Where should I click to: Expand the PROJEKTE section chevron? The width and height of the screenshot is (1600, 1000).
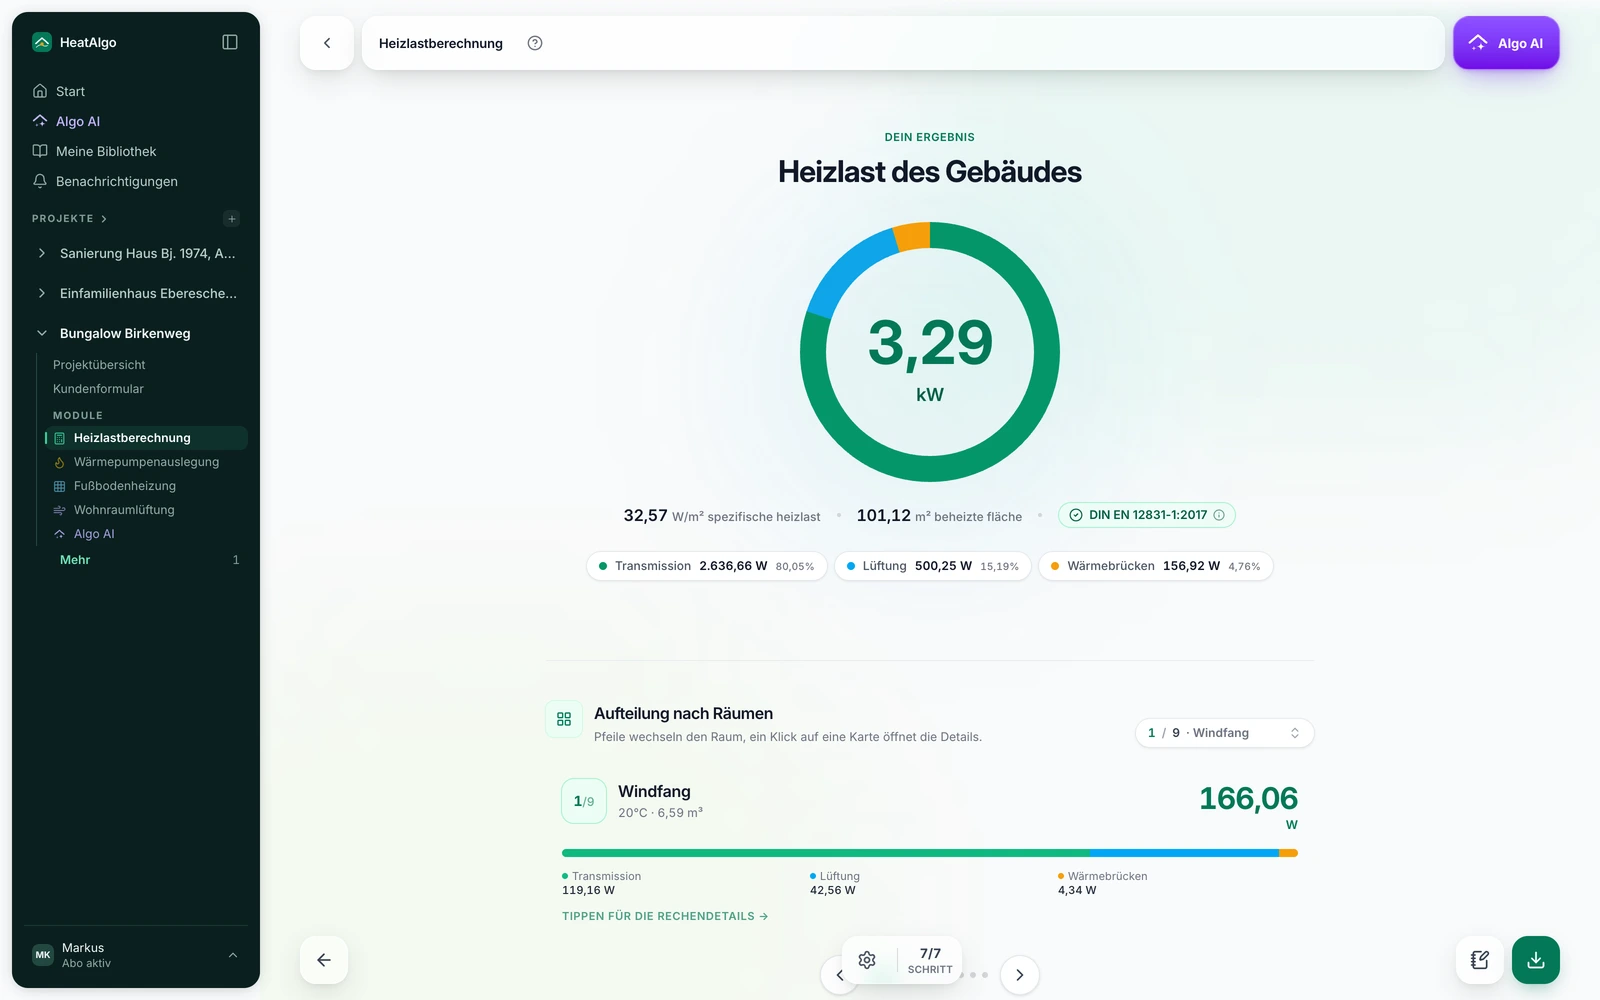(104, 219)
